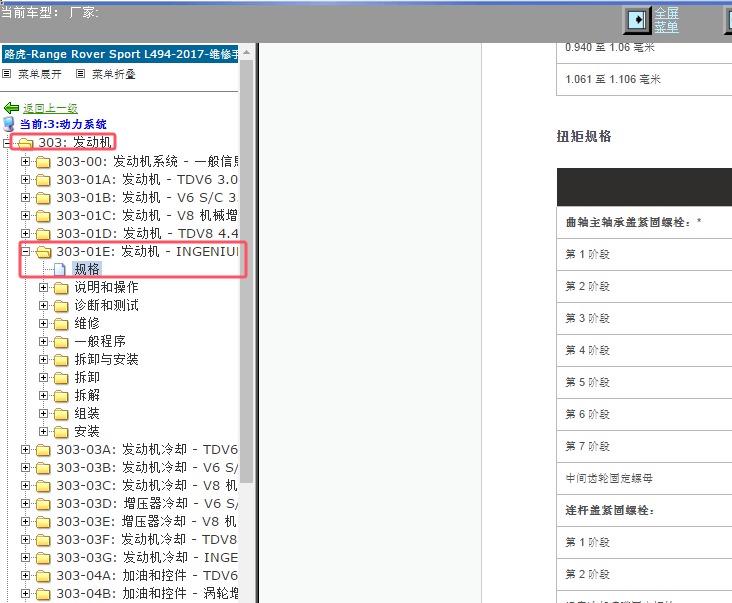Click 菜单展开 to expand all menus
This screenshot has height=603, width=732.
(x=40, y=74)
